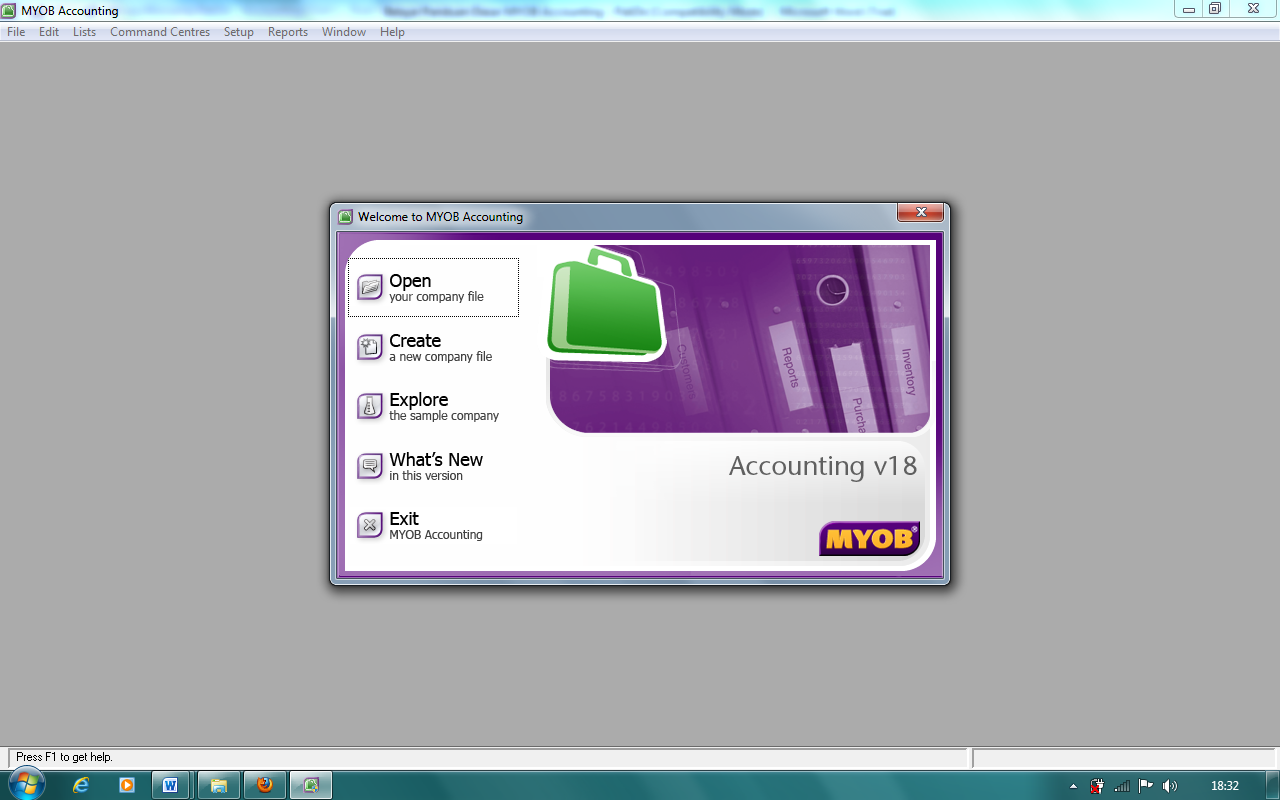The width and height of the screenshot is (1280, 800).
Task: Switch to Firefox in the taskbar
Action: [x=265, y=785]
